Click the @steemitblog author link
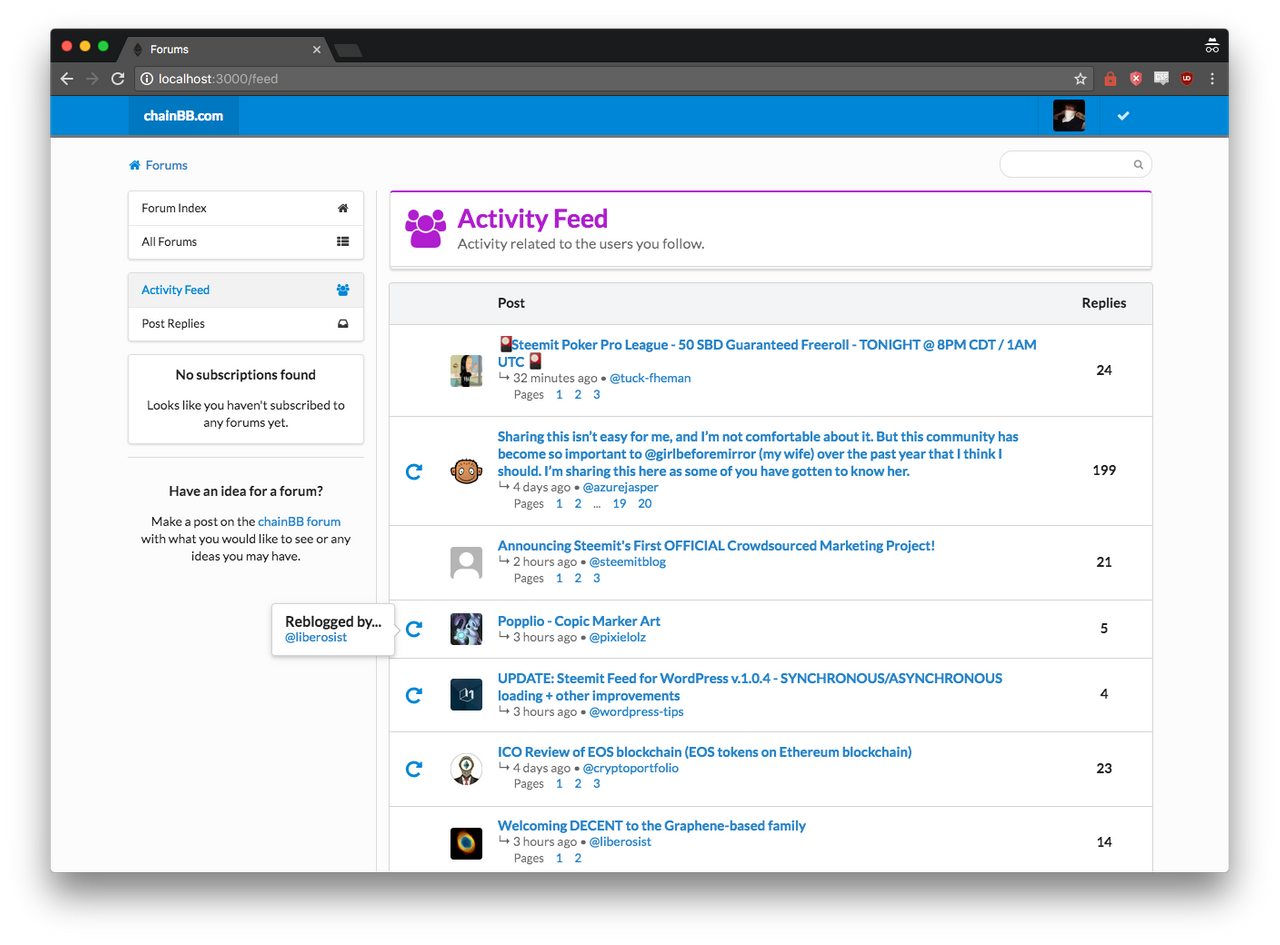Viewport: 1280px width, 945px height. point(627,563)
